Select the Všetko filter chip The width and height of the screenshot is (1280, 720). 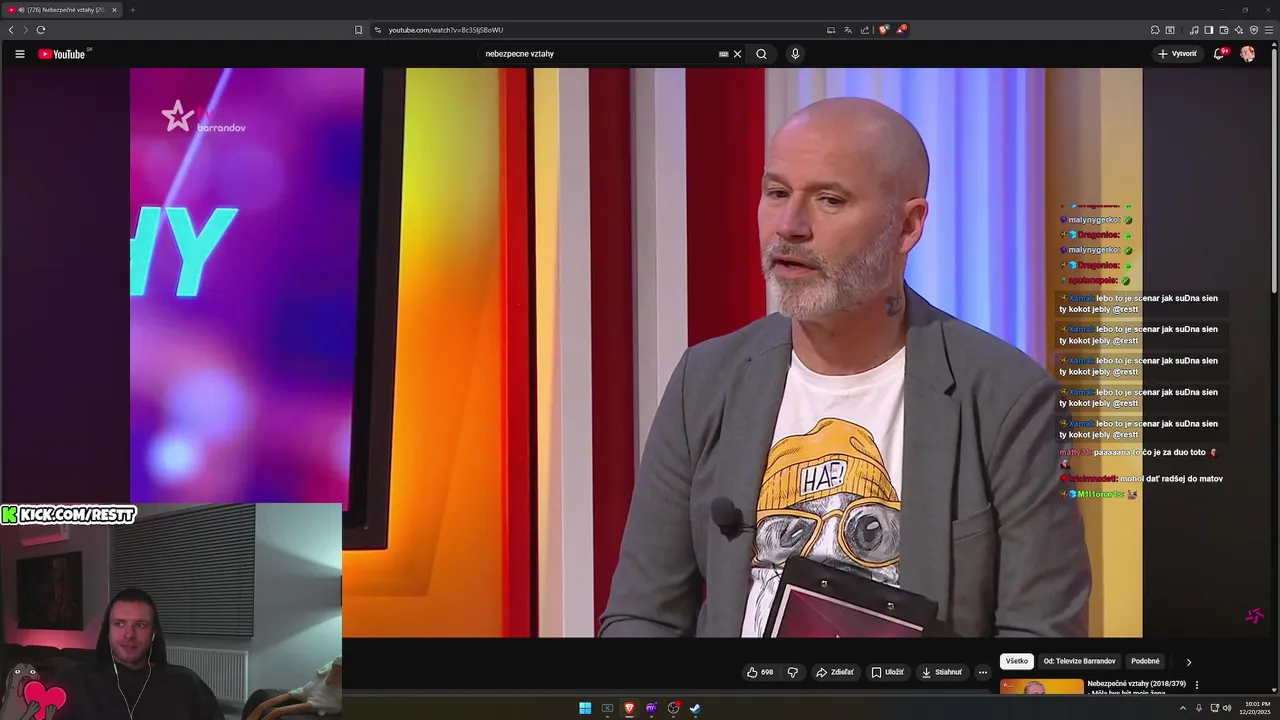pyautogui.click(x=1017, y=661)
